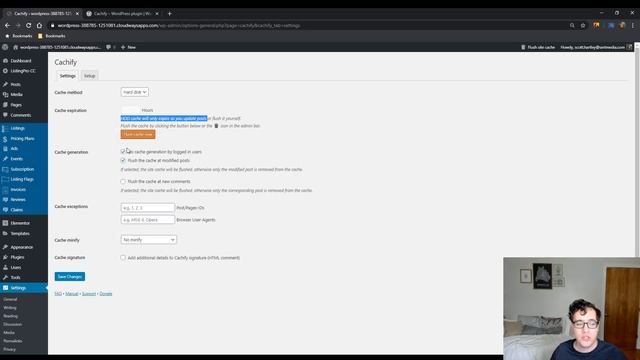The width and height of the screenshot is (640, 360).
Task: Open Plugins in the sidebar
Action: pyautogui.click(x=17, y=257)
